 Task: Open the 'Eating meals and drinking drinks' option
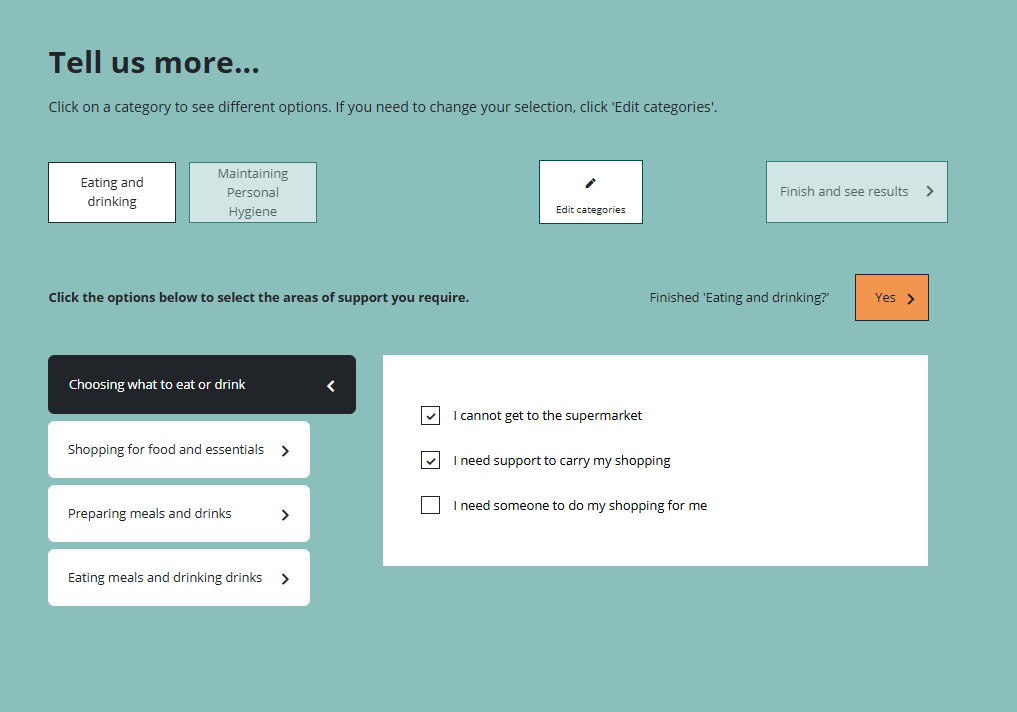pos(165,578)
